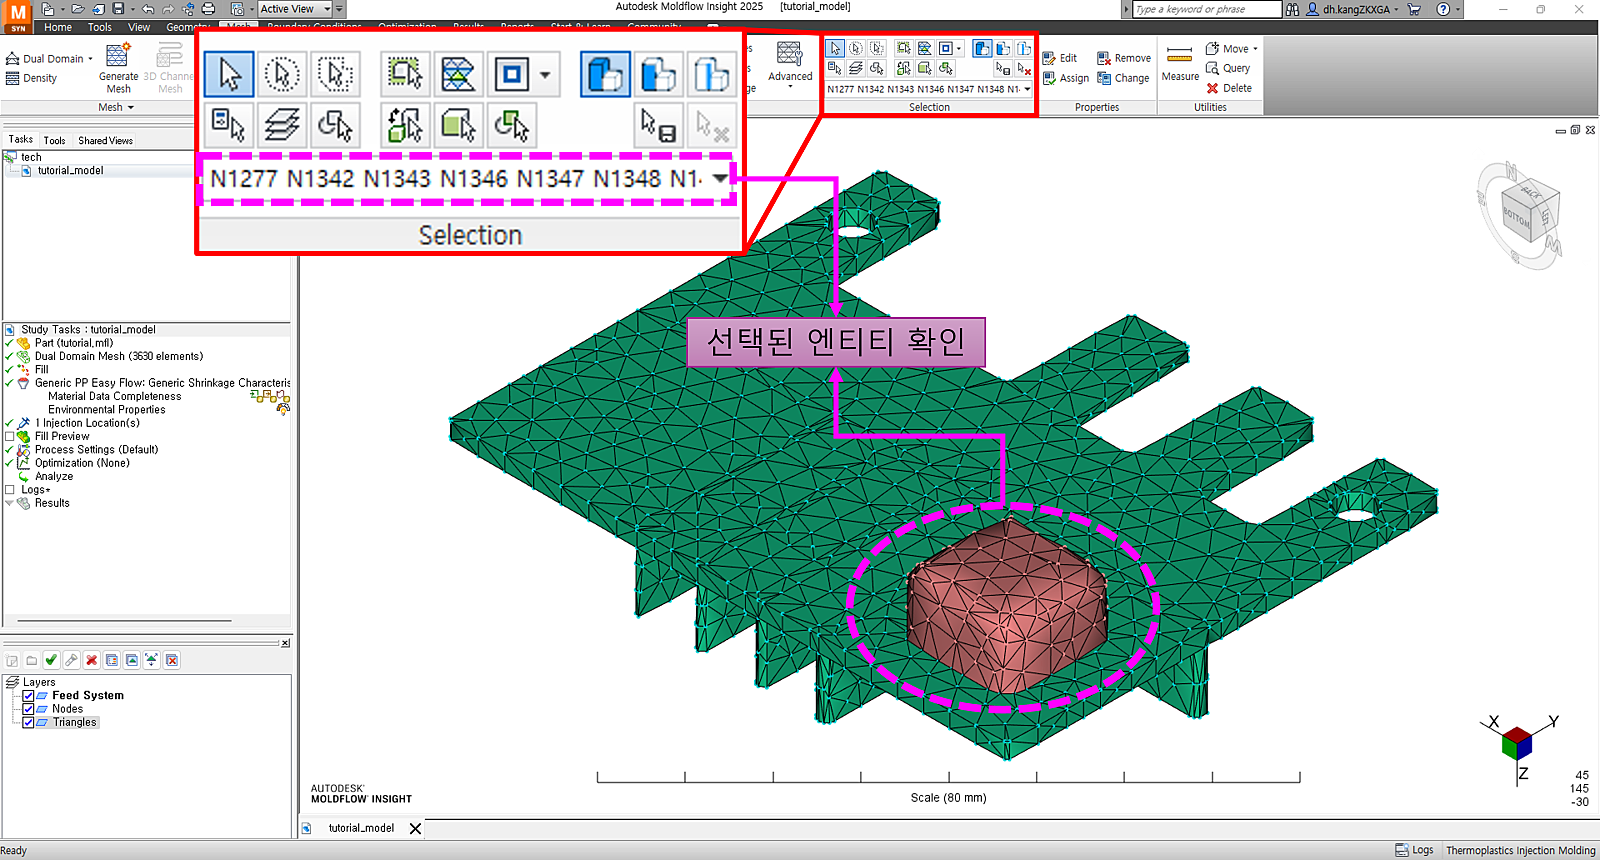Open the View ribbon tab

click(139, 27)
